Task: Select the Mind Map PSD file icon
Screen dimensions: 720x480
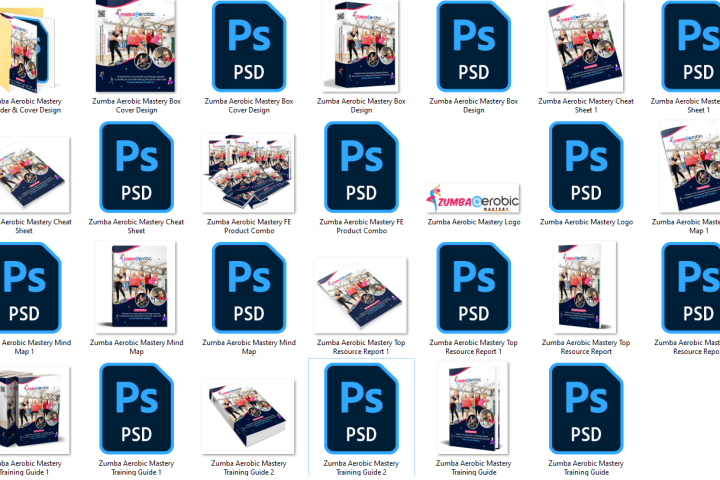Action: 249,288
